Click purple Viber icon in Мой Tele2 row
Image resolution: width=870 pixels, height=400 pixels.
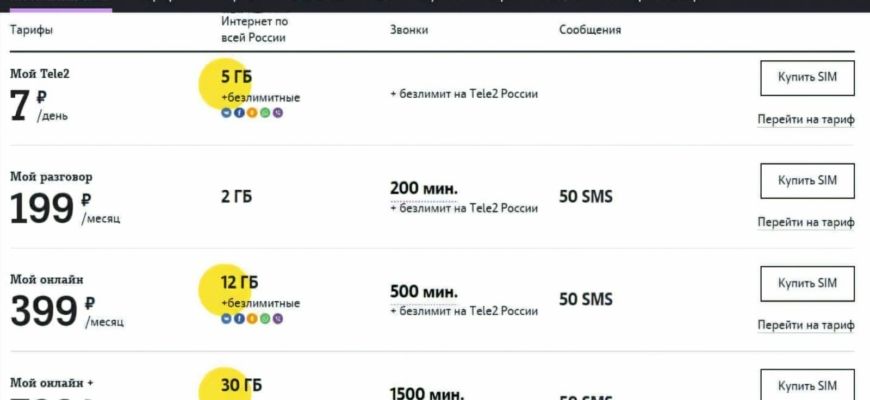click(278, 113)
